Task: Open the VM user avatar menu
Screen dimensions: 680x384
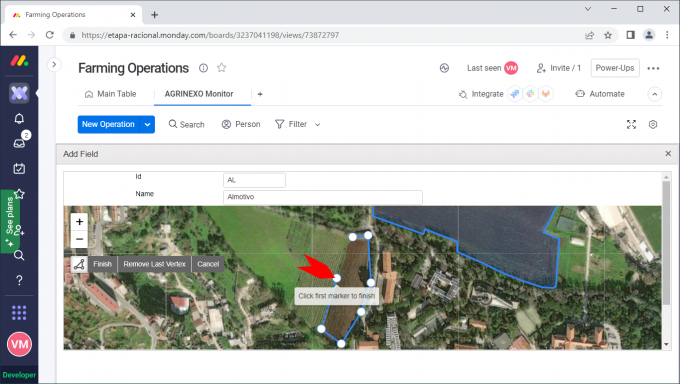Action: (19, 344)
